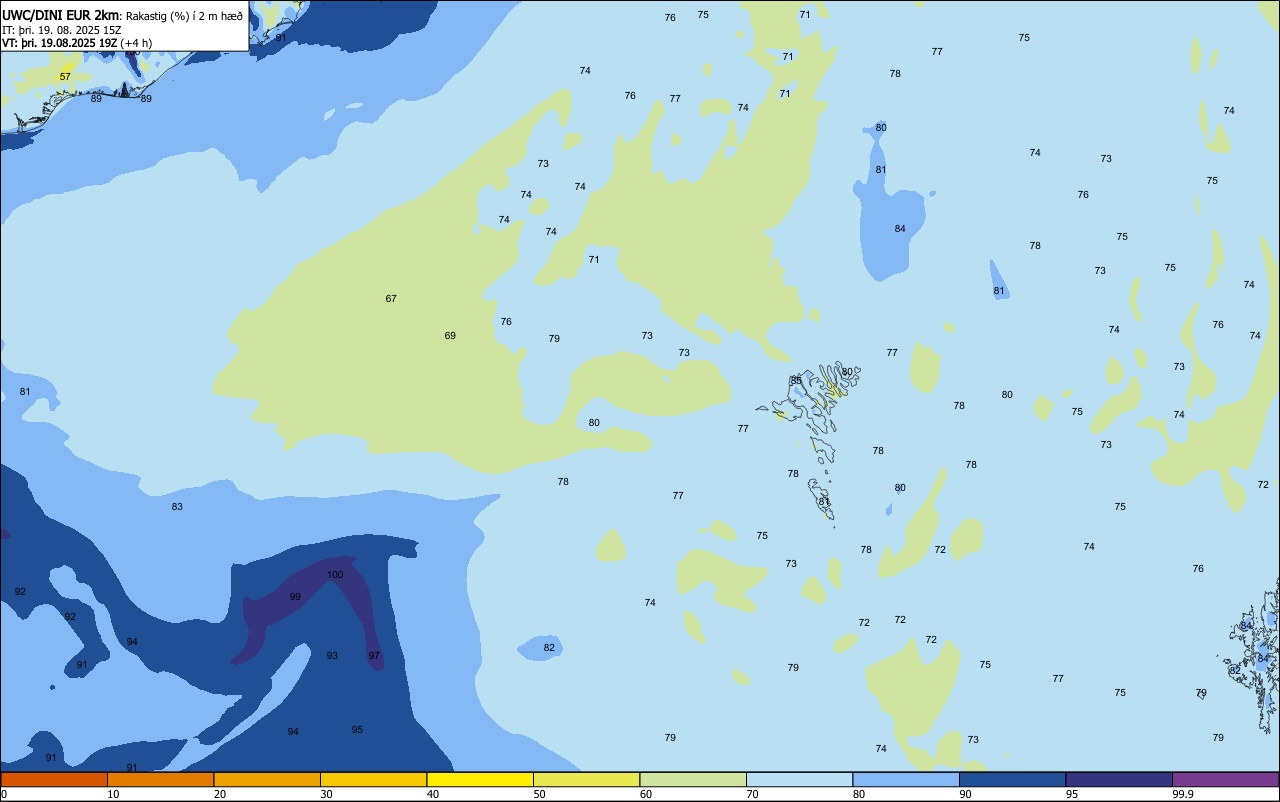Click the 20–30 amber legend swatch
This screenshot has width=1280, height=802.
coord(267,779)
